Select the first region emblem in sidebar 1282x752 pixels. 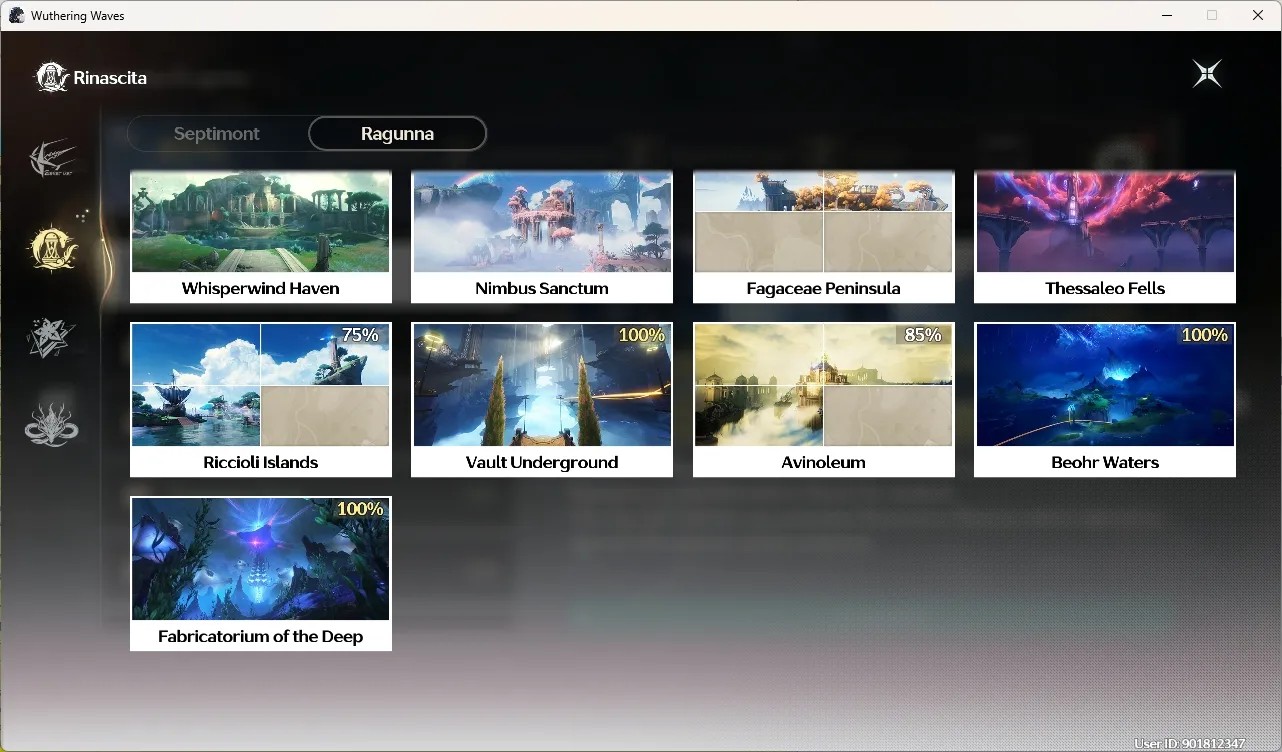[52, 158]
